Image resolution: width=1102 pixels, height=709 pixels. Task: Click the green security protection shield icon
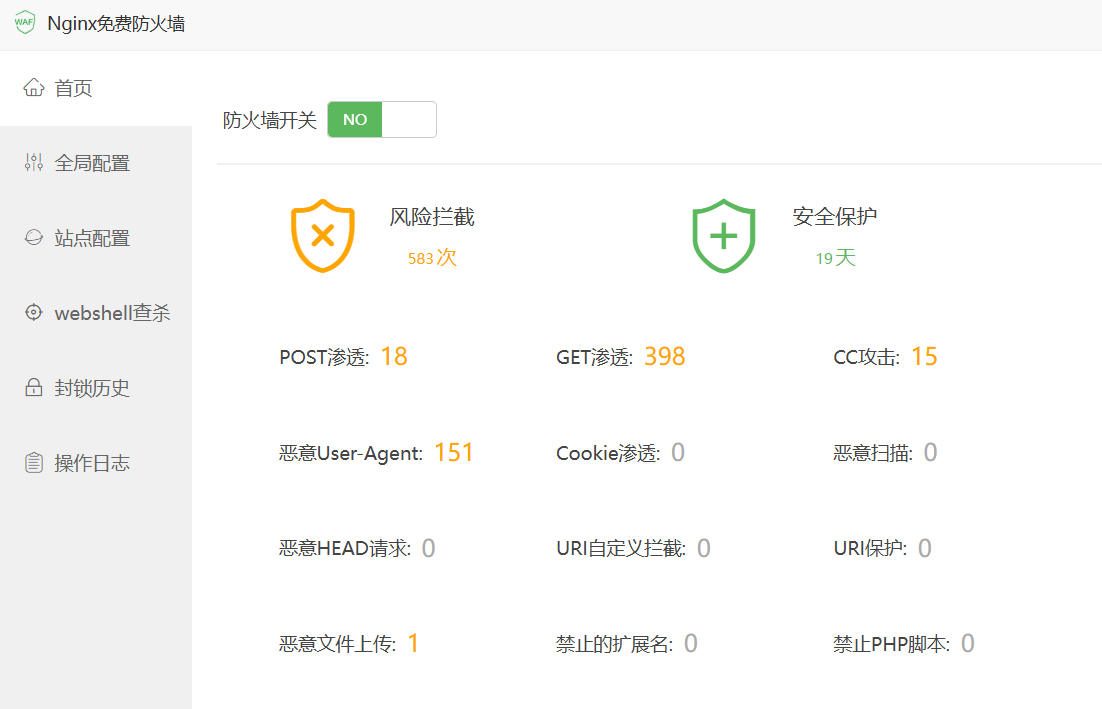tap(723, 236)
